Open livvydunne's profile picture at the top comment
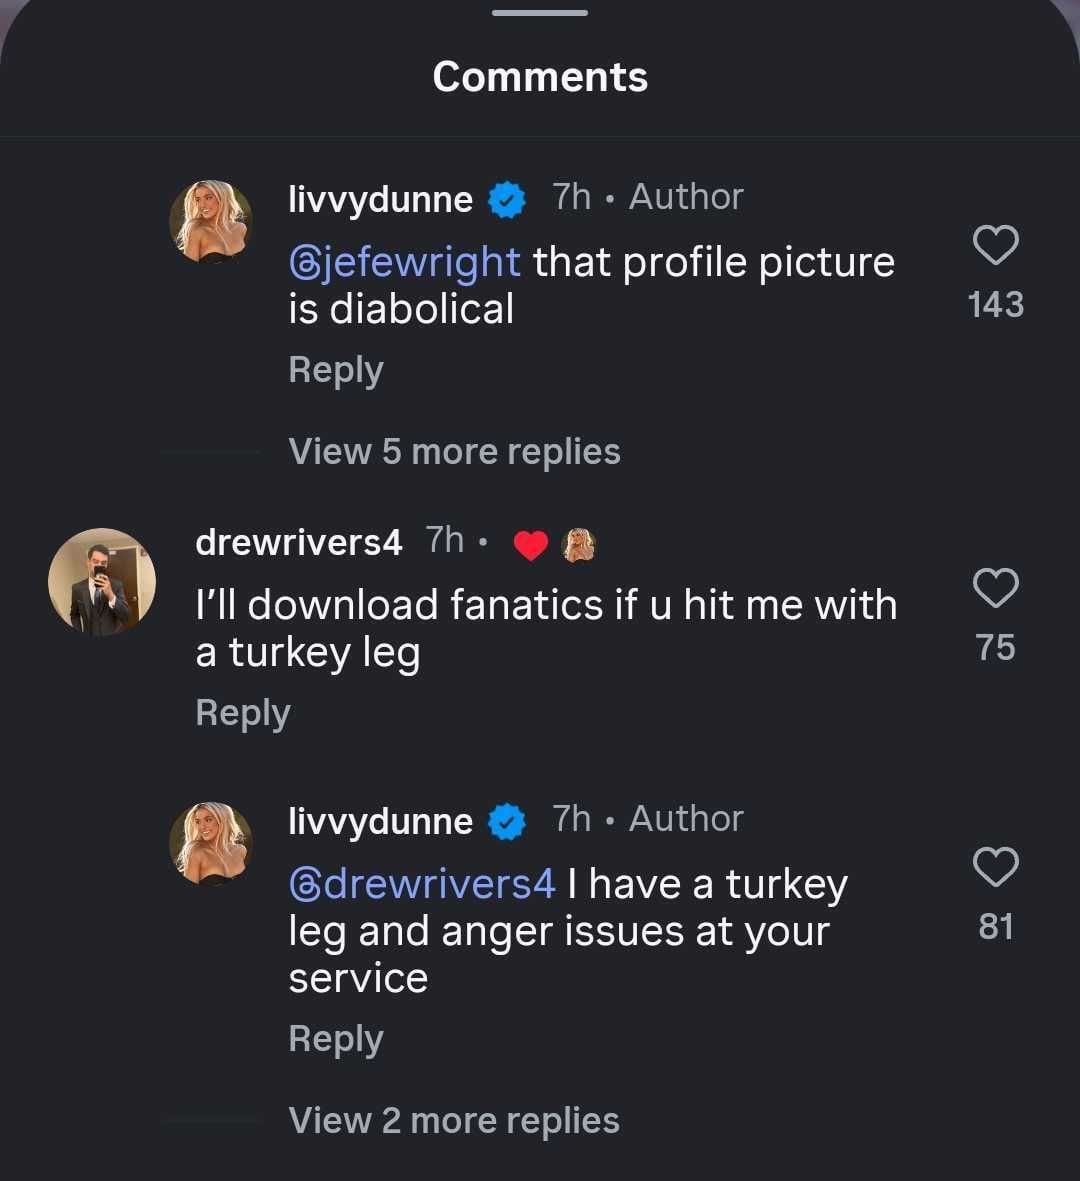This screenshot has width=1080, height=1181. coord(211,218)
